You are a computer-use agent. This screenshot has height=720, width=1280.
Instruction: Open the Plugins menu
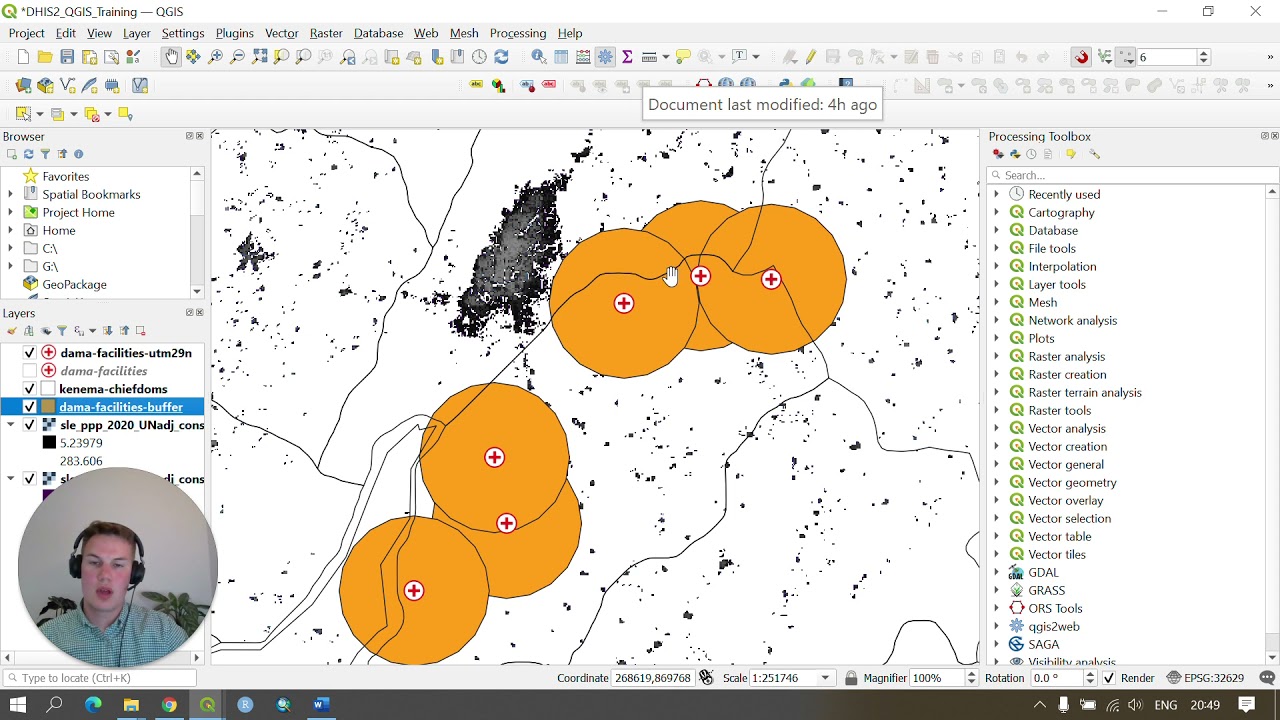coord(234,33)
